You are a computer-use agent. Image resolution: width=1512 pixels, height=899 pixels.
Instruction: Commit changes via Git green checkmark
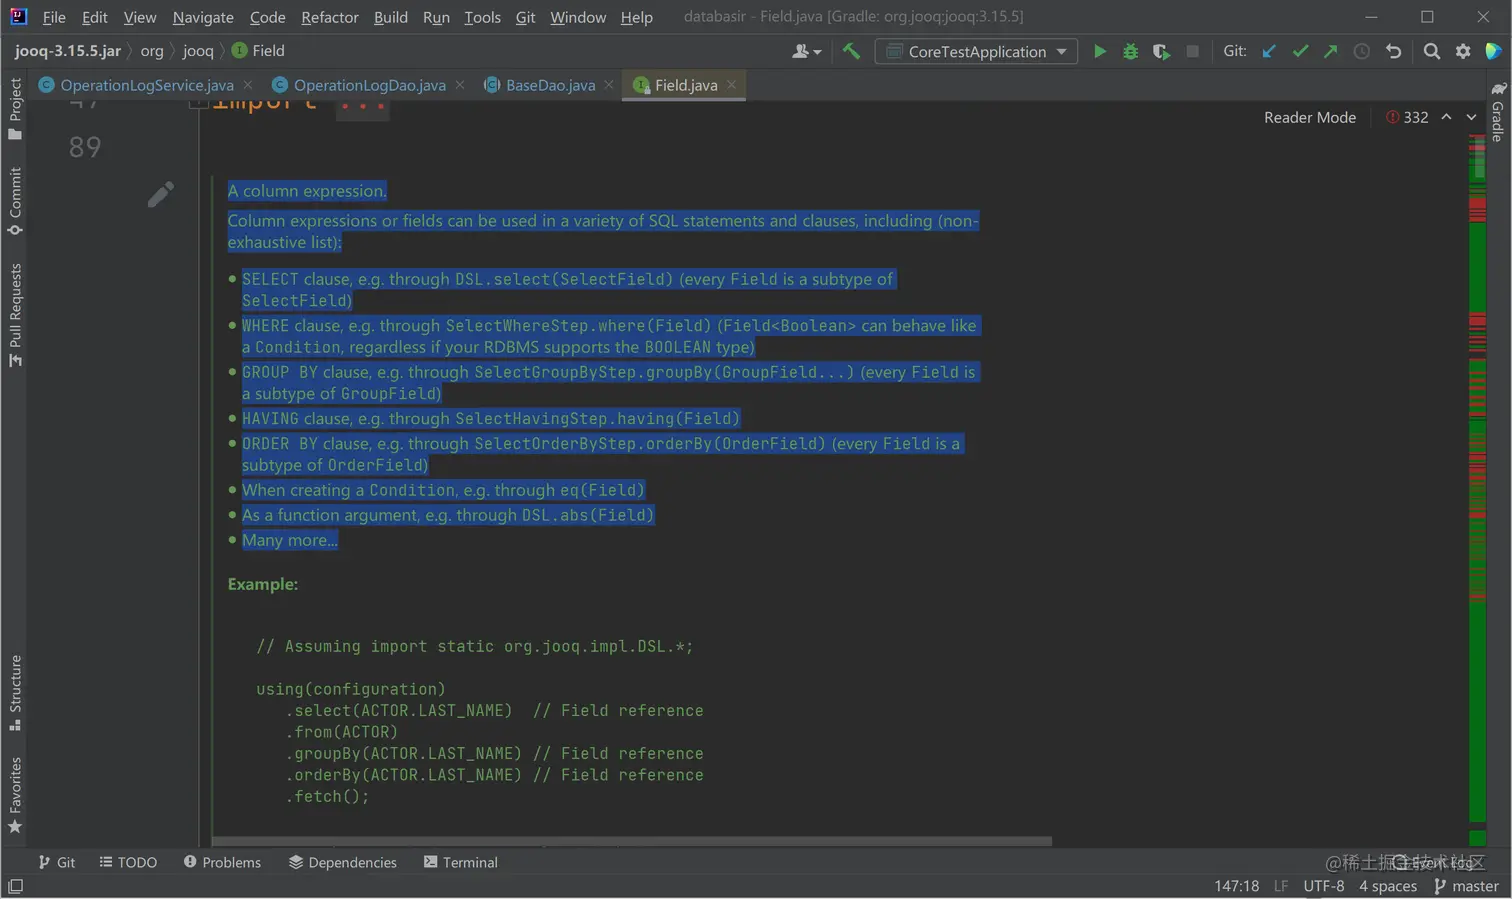(x=1300, y=51)
